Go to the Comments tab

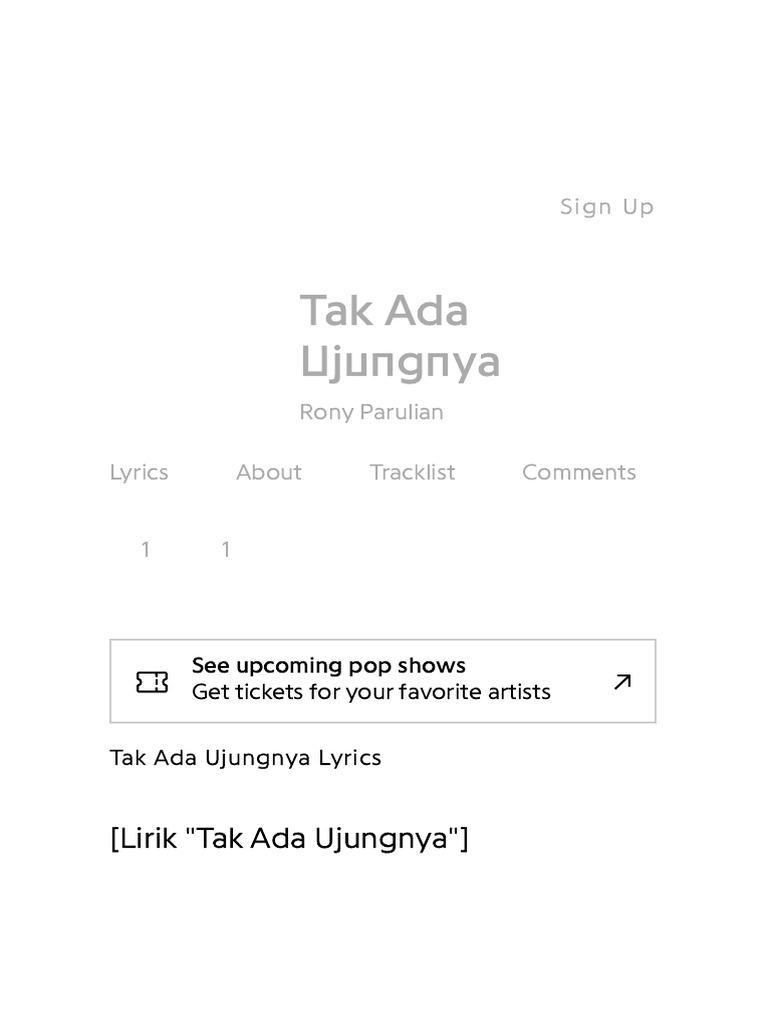pos(579,472)
